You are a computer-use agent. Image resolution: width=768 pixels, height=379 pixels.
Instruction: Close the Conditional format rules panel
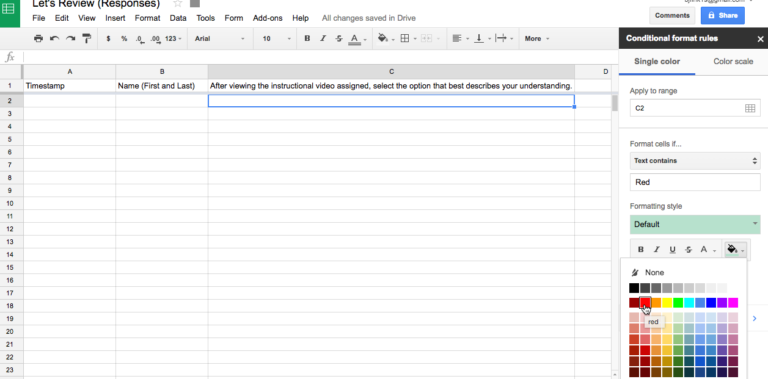(x=760, y=39)
